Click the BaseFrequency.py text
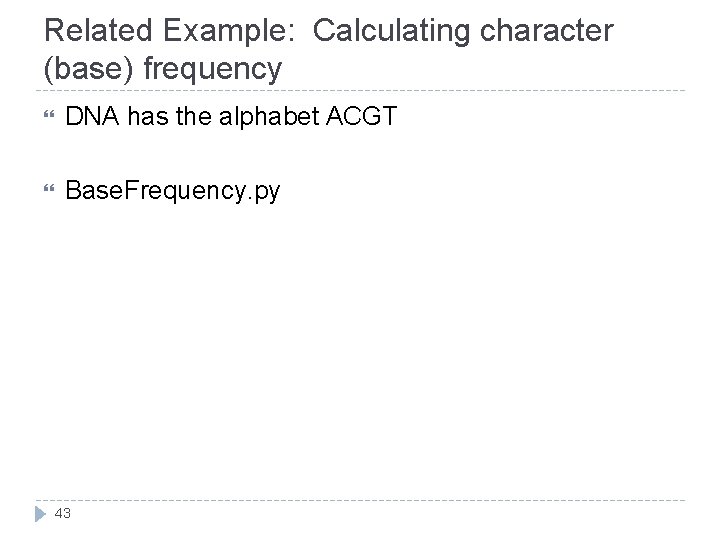The image size is (720, 540). pos(173,191)
